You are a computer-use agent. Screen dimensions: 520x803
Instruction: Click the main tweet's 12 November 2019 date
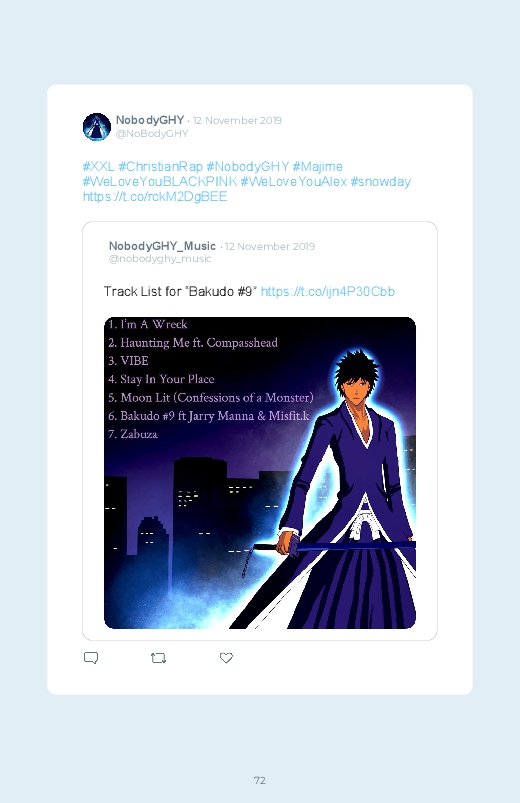(x=237, y=120)
